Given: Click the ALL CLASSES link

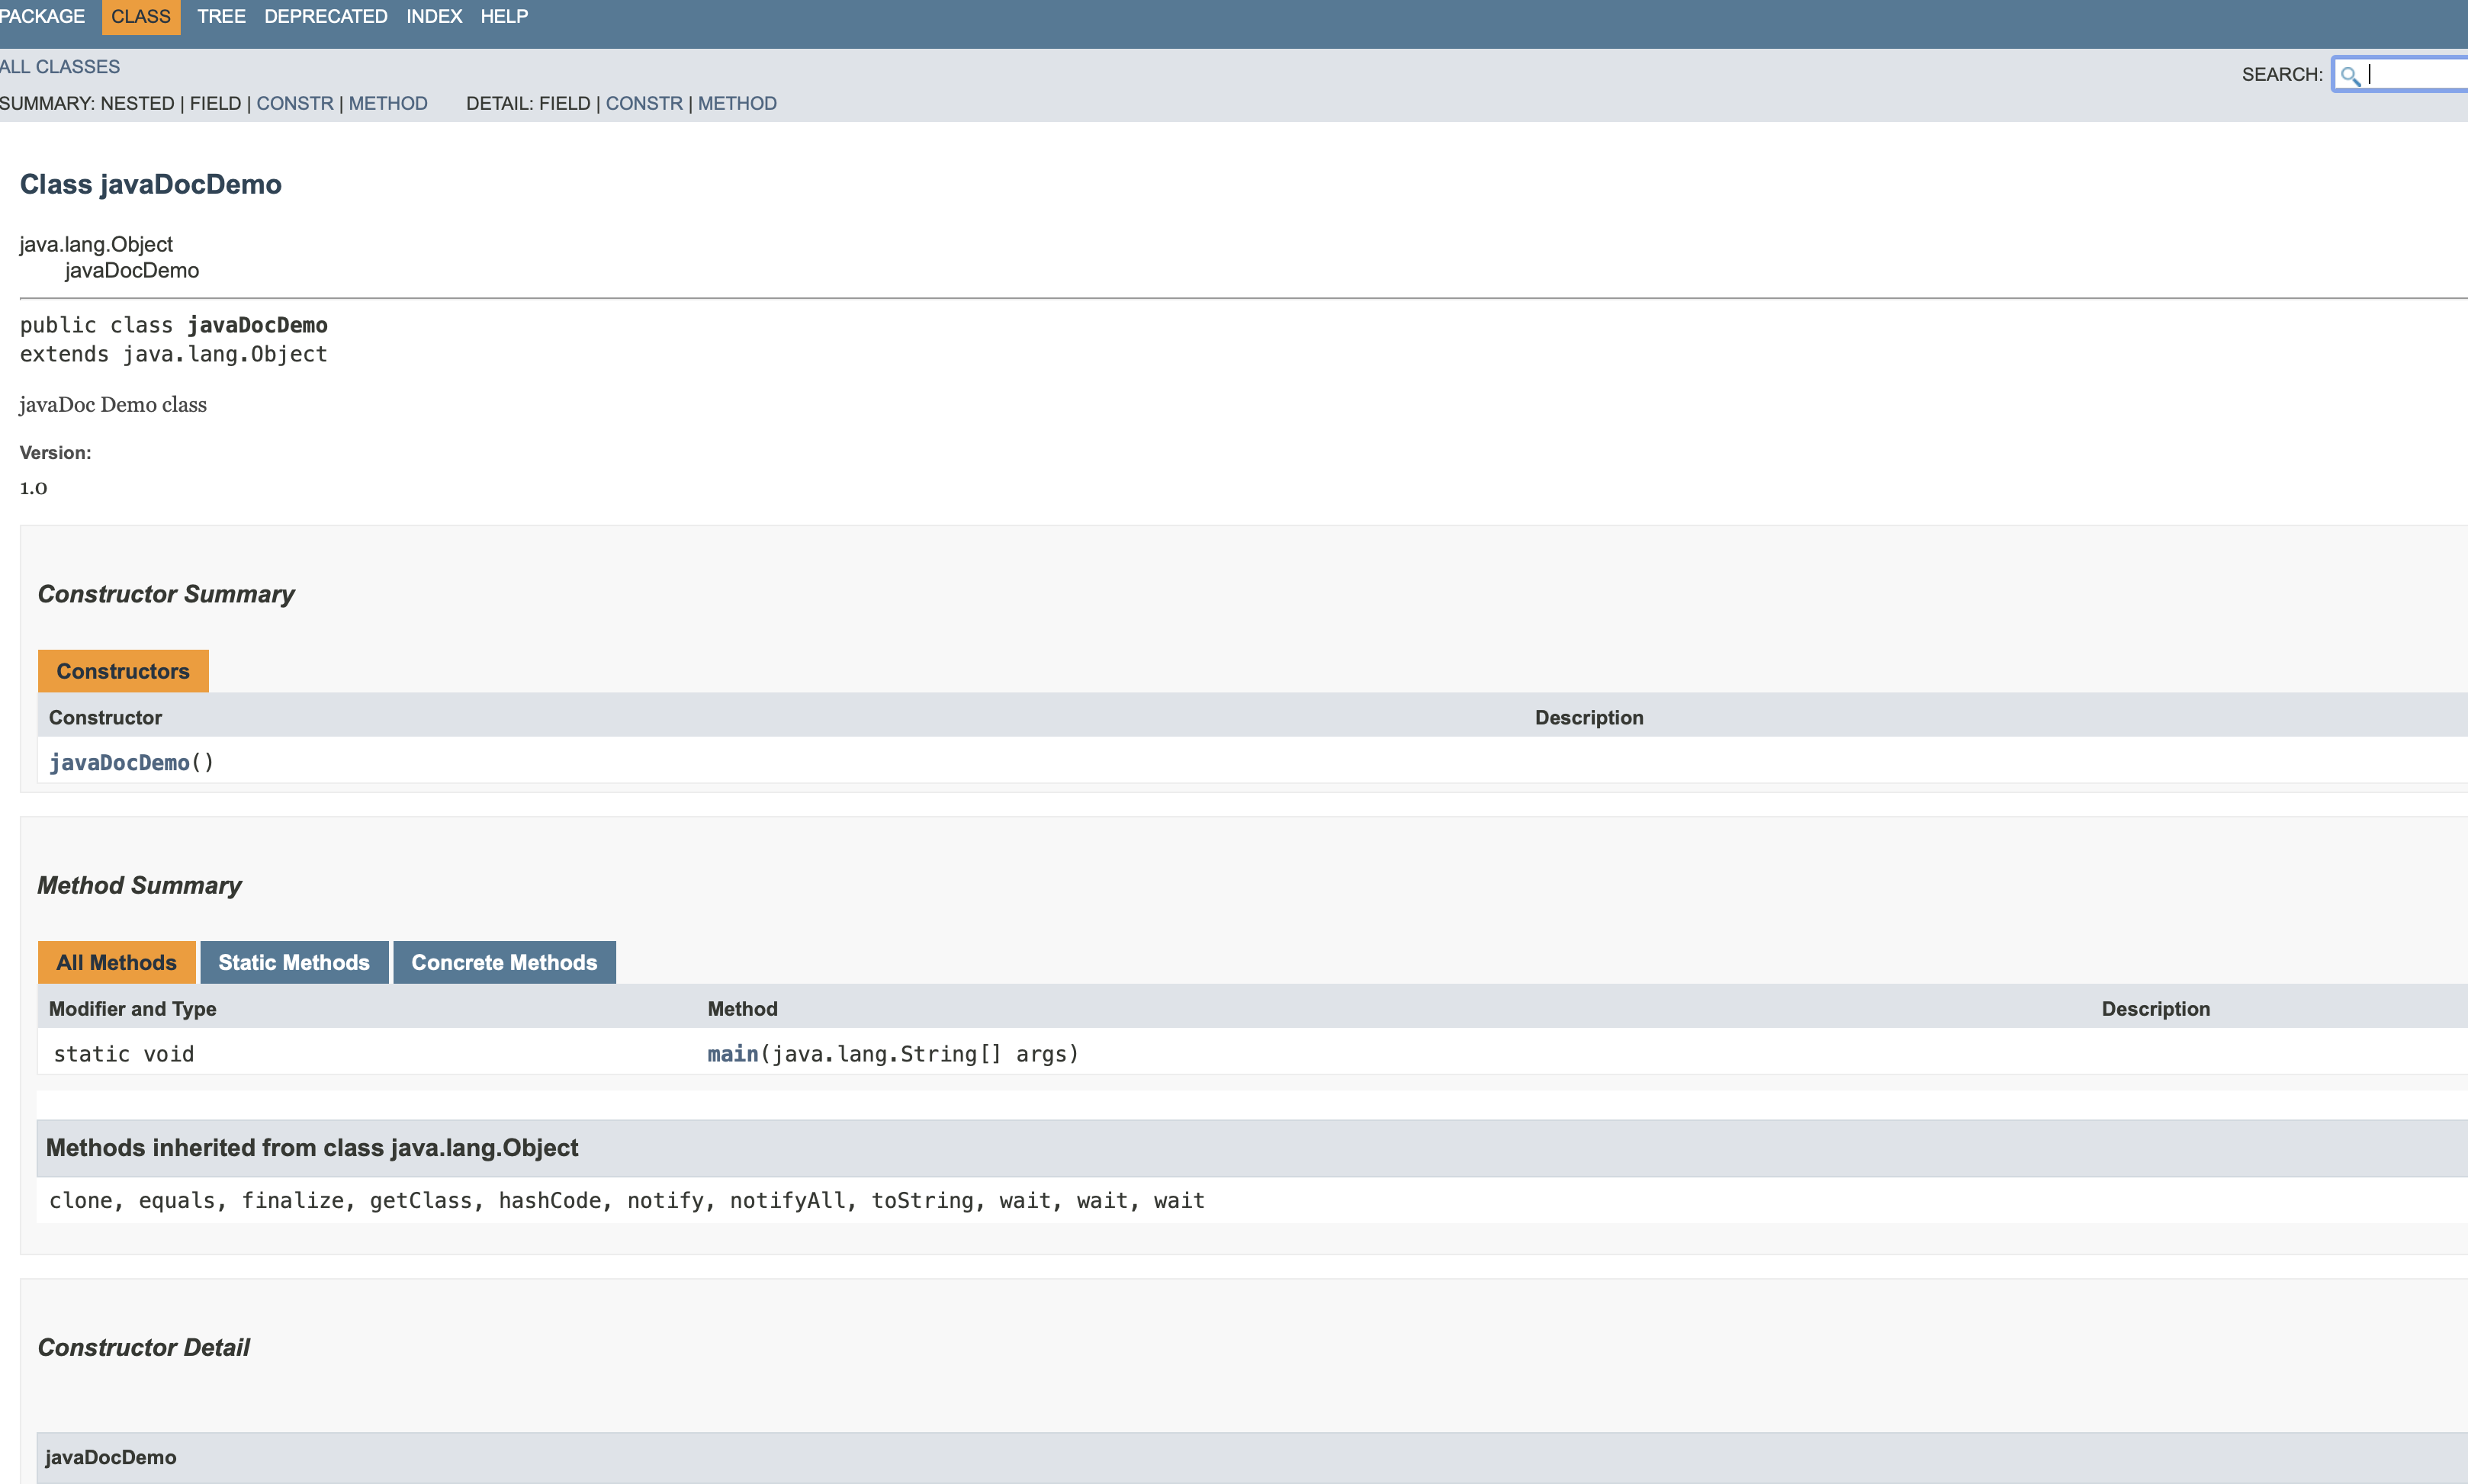Looking at the screenshot, I should point(60,67).
